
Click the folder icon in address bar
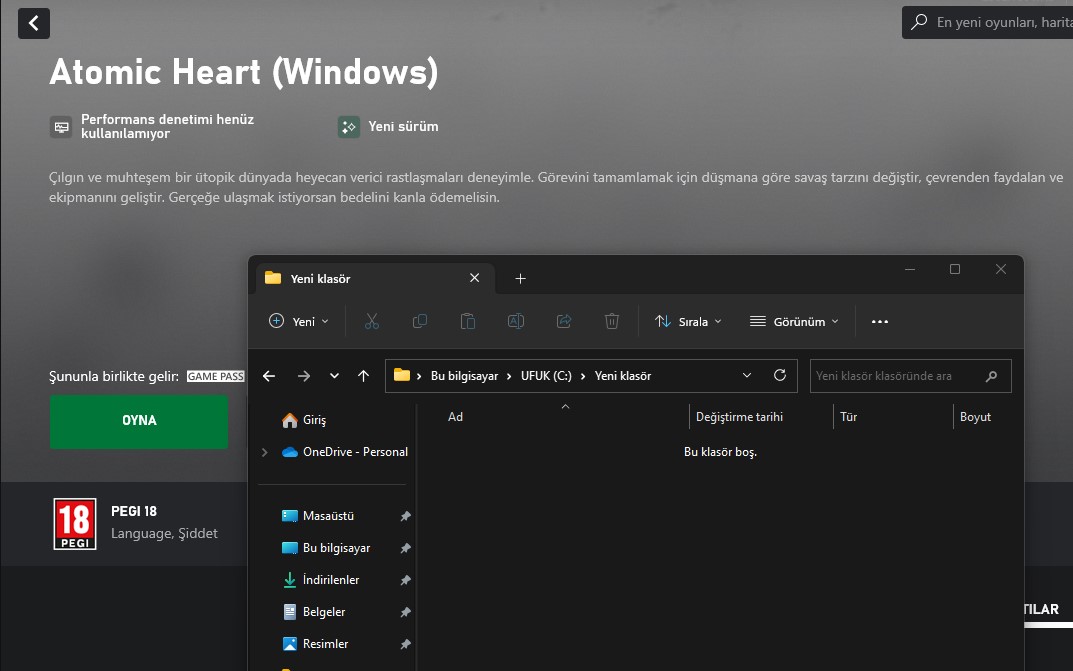[x=402, y=375]
